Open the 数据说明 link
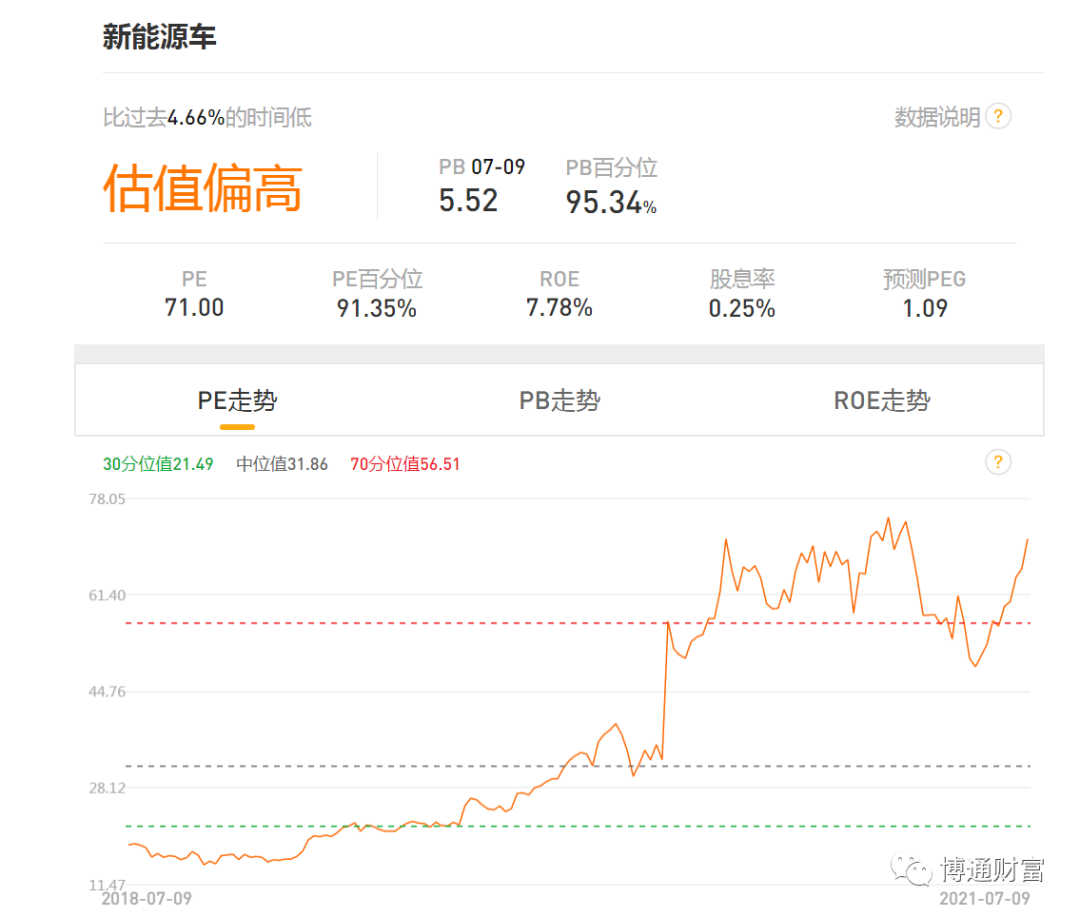The image size is (1080, 917). (x=937, y=117)
